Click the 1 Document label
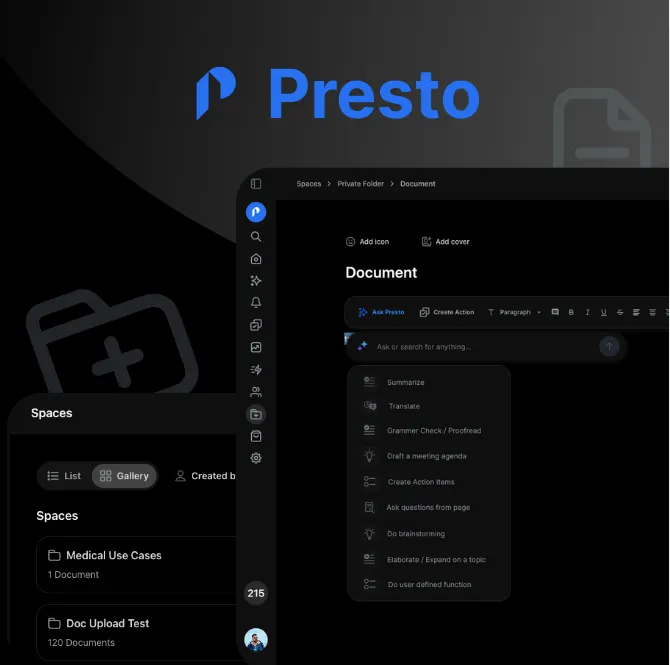Viewport: 670px width, 665px height. 73,575
